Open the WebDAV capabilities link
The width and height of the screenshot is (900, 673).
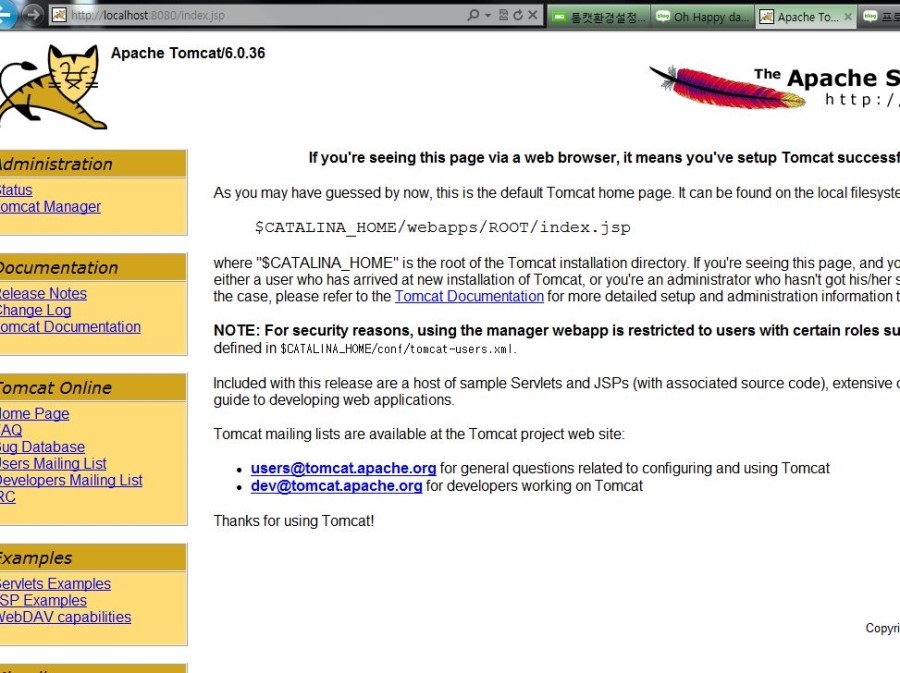65,617
